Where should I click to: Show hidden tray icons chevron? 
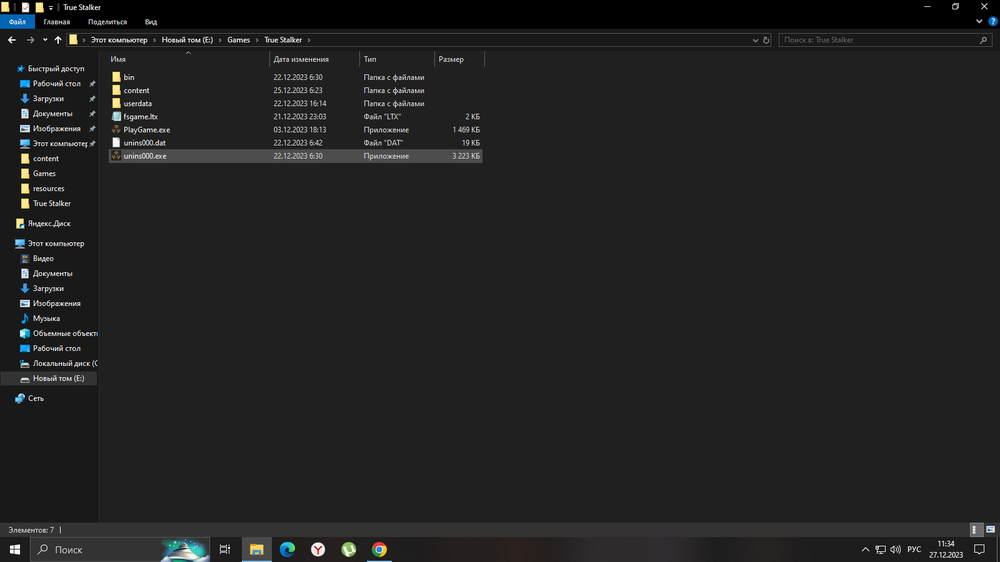865,549
